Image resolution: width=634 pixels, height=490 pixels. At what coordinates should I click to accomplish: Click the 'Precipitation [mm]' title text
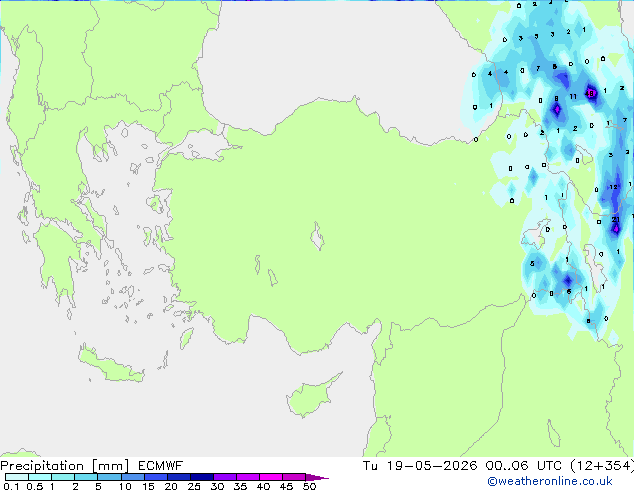point(65,466)
